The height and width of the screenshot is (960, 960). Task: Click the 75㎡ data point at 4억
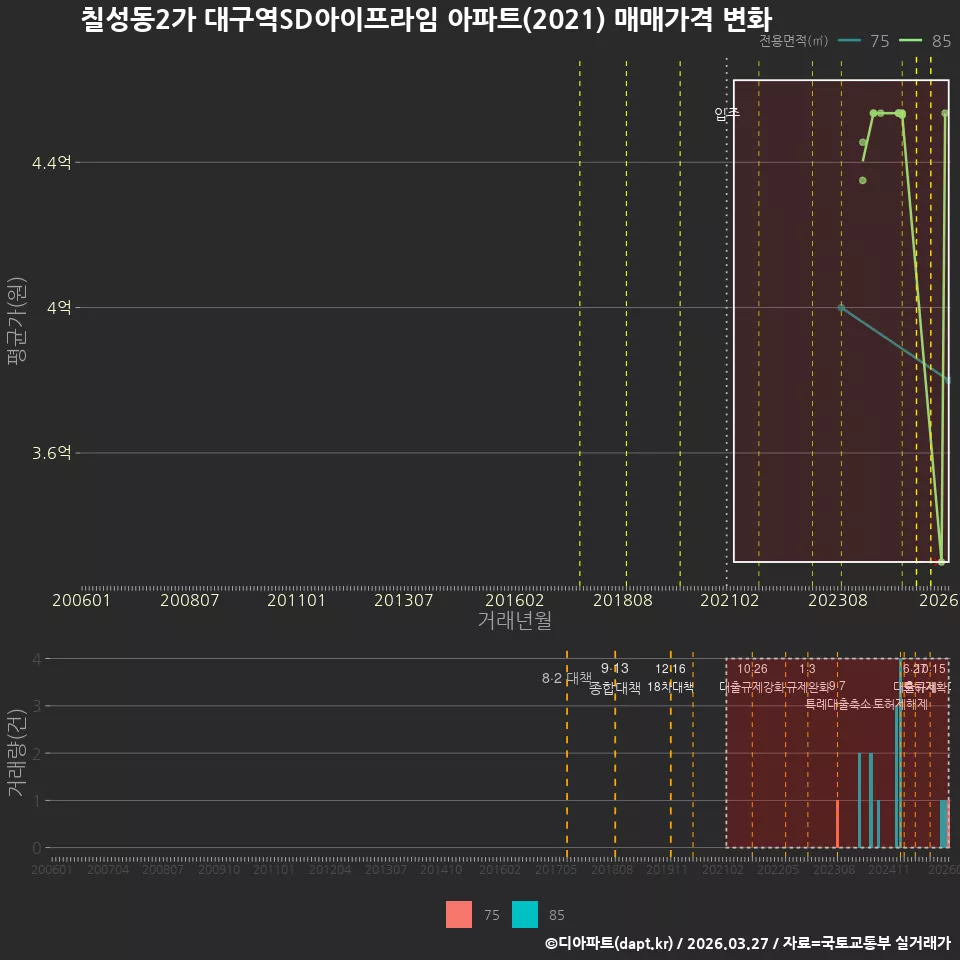(x=841, y=307)
